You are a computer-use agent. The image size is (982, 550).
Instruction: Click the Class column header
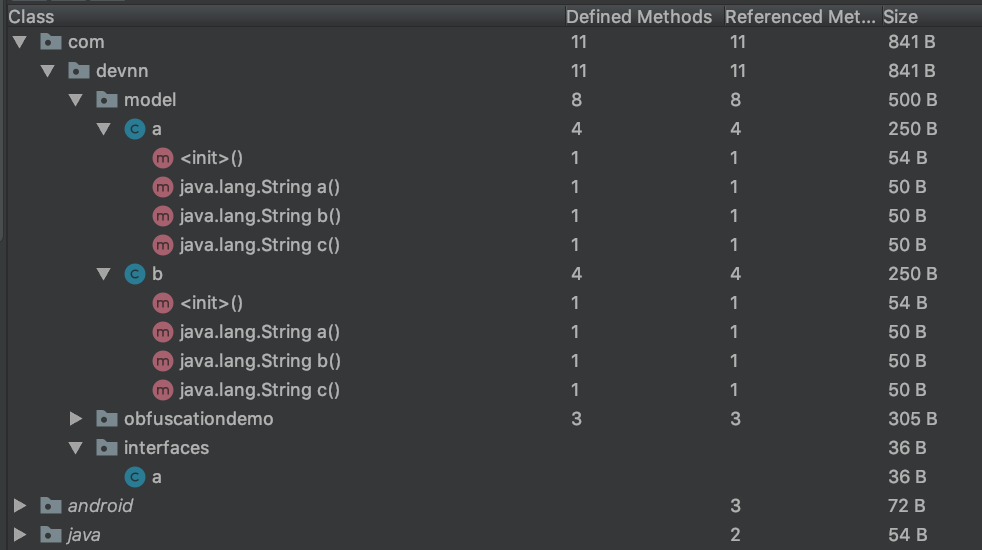point(31,16)
